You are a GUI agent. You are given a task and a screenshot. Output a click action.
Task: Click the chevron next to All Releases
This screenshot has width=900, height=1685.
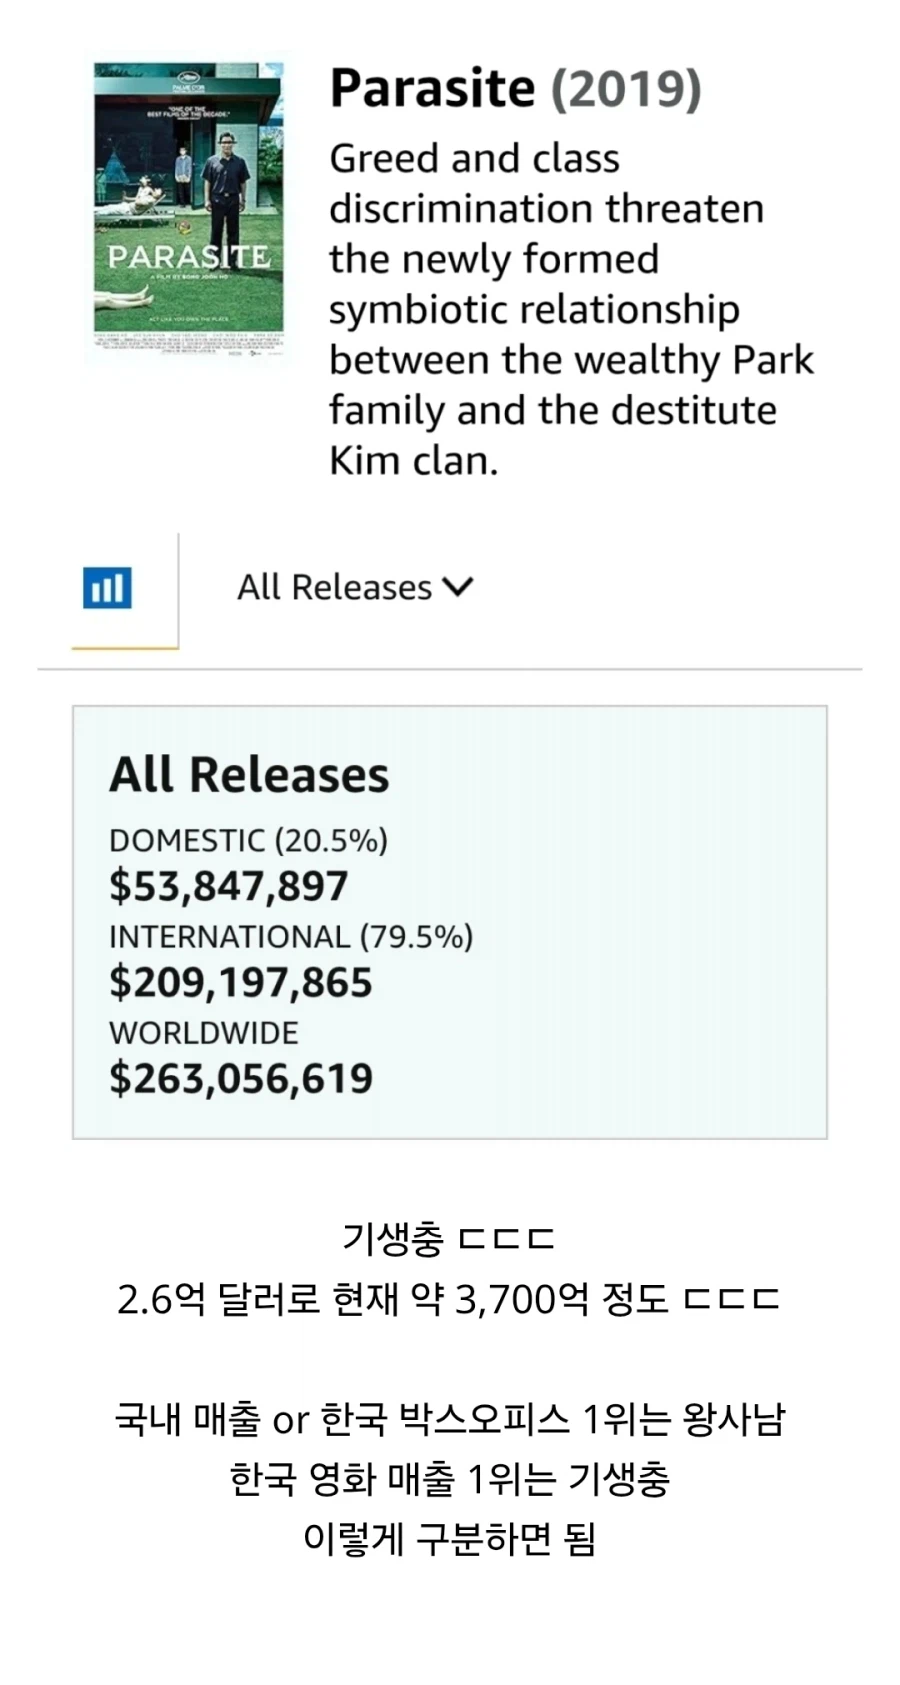(x=459, y=587)
